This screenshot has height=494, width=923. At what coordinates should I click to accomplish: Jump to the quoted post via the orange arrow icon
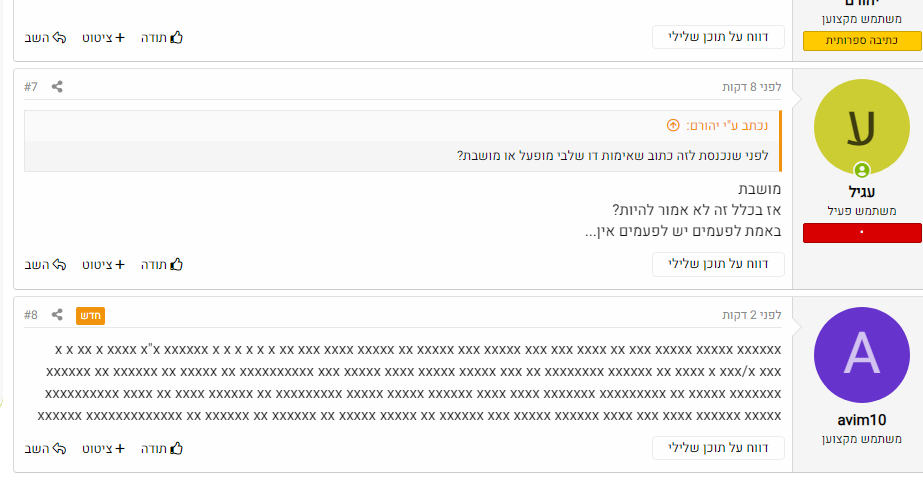(x=672, y=126)
